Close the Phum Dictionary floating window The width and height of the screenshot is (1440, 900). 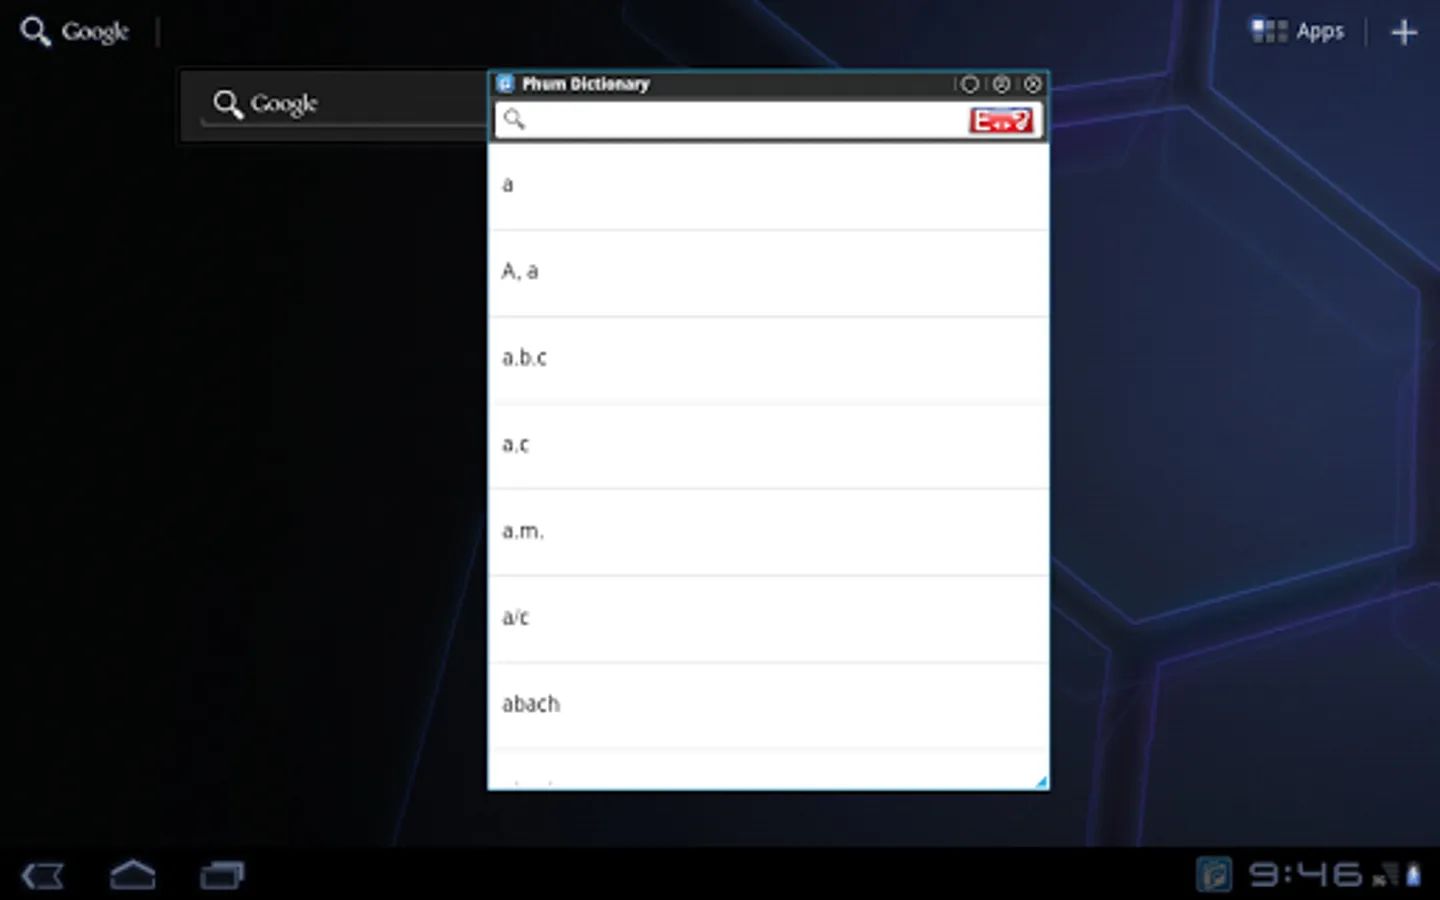1033,84
